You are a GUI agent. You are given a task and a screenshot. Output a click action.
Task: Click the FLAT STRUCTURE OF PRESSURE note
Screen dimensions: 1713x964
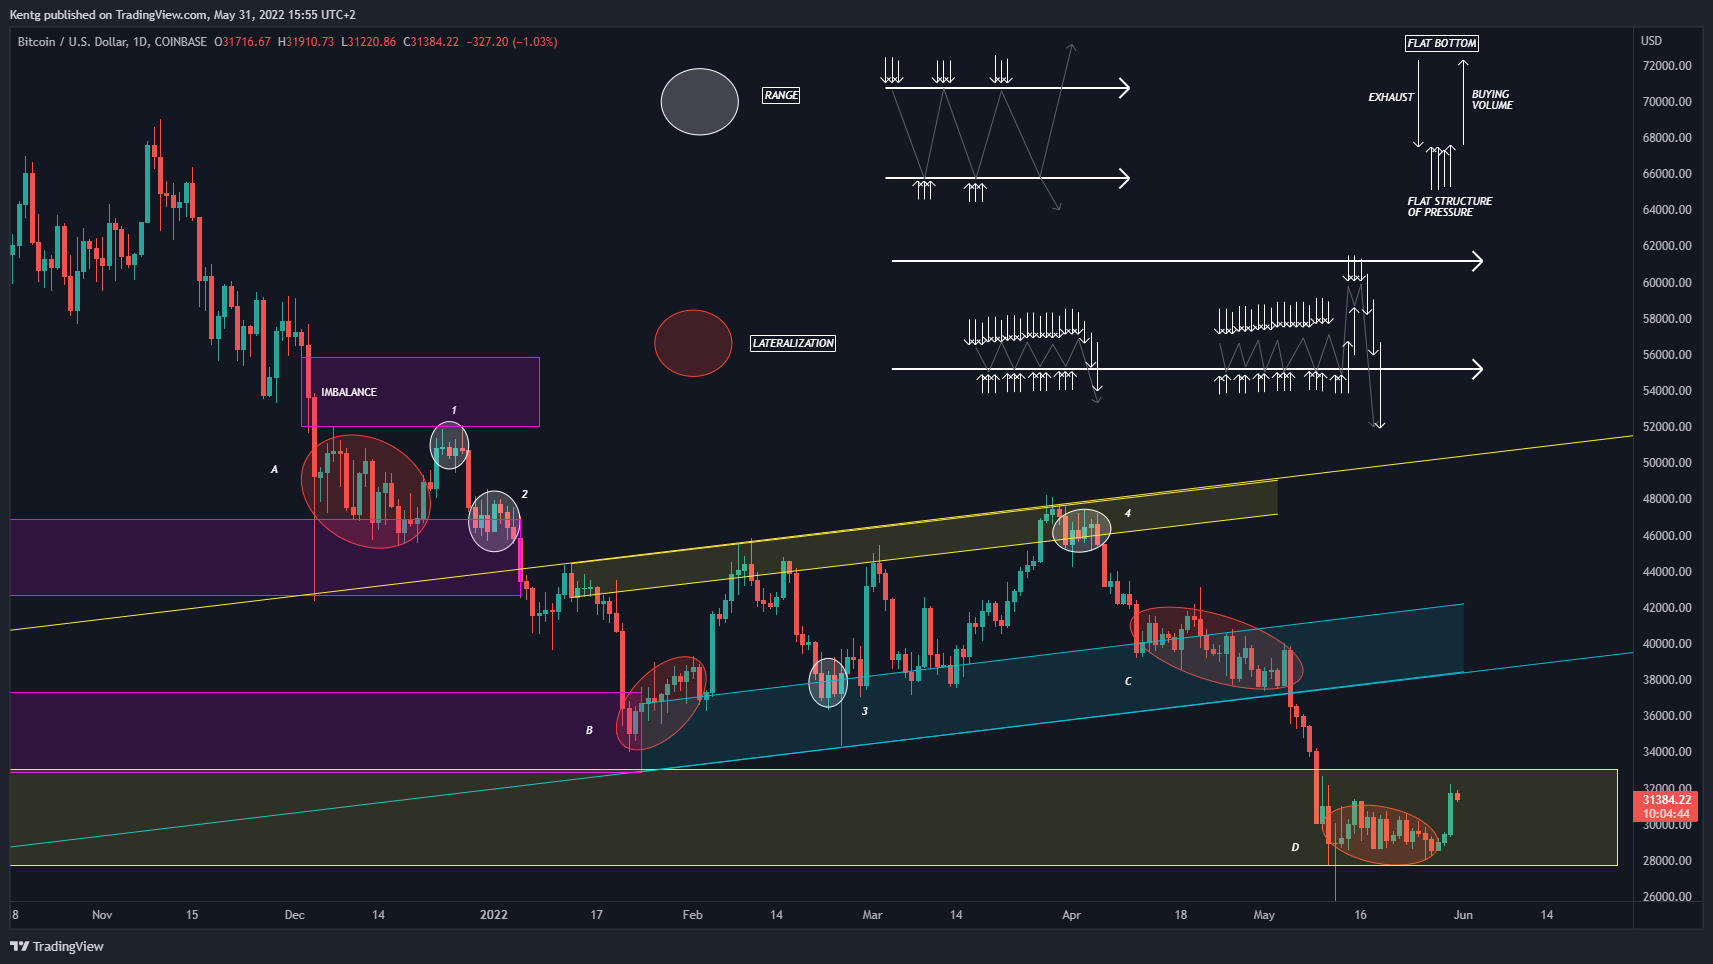[x=1450, y=207]
